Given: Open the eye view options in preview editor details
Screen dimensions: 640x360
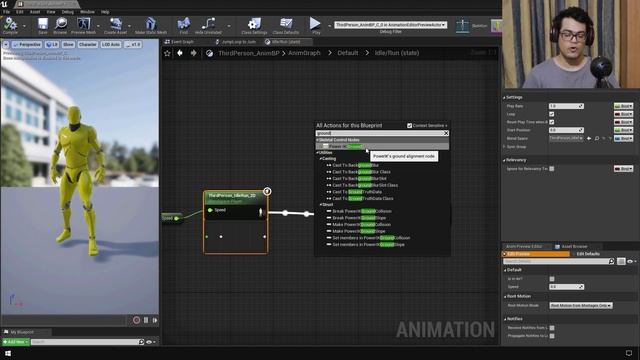Looking at the screenshot, I should click(631, 261).
